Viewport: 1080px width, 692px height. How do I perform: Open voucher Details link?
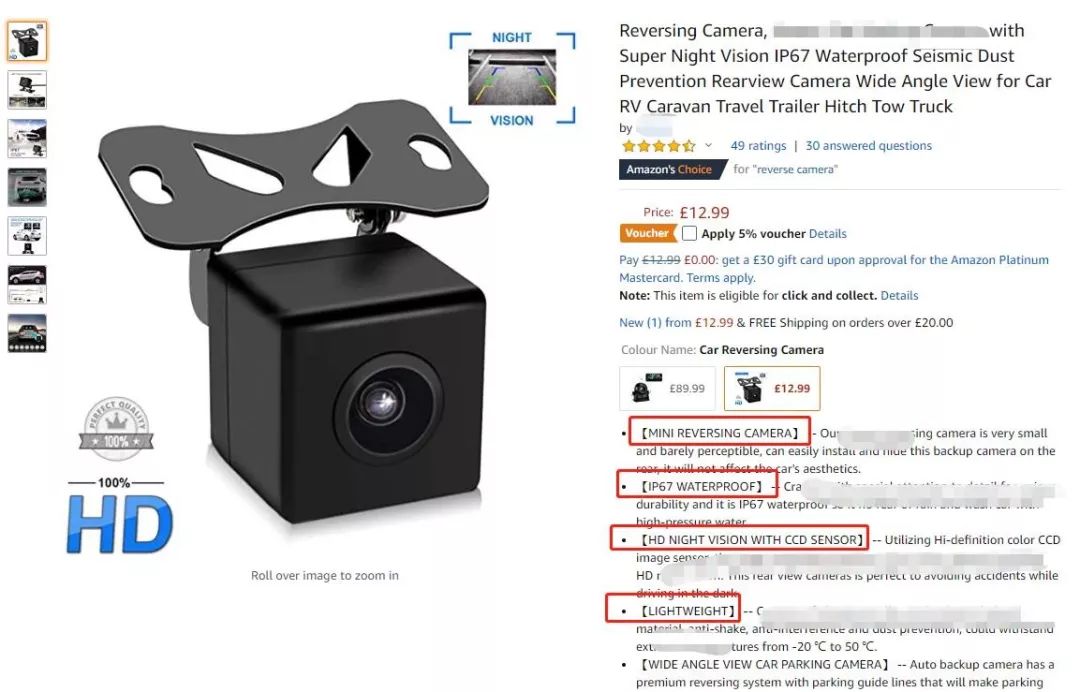[827, 233]
